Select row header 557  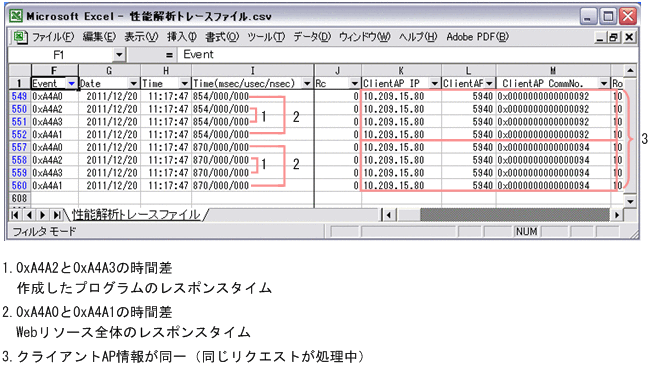(x=20, y=147)
